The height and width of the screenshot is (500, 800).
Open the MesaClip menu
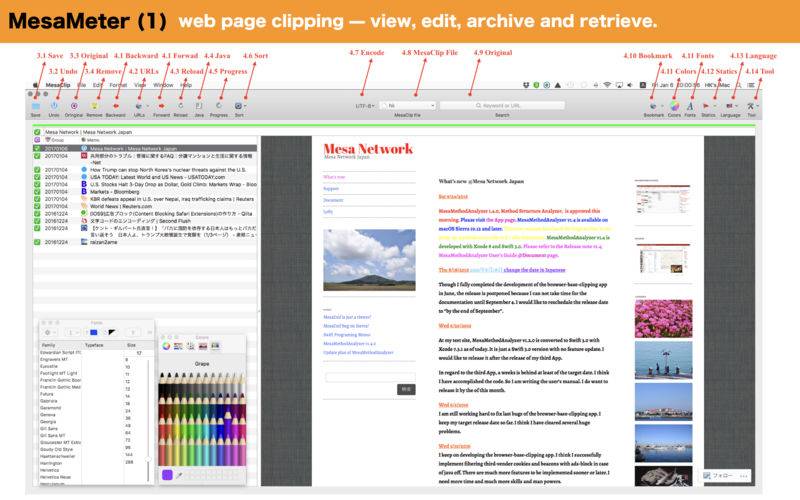[58, 85]
